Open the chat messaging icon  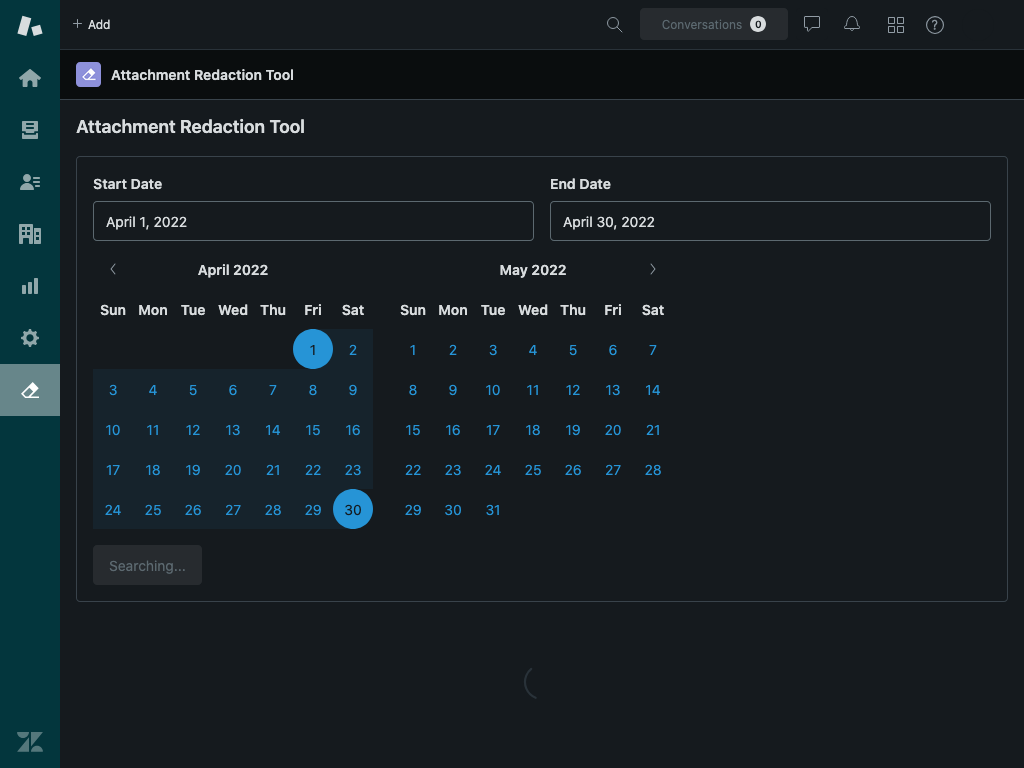812,24
